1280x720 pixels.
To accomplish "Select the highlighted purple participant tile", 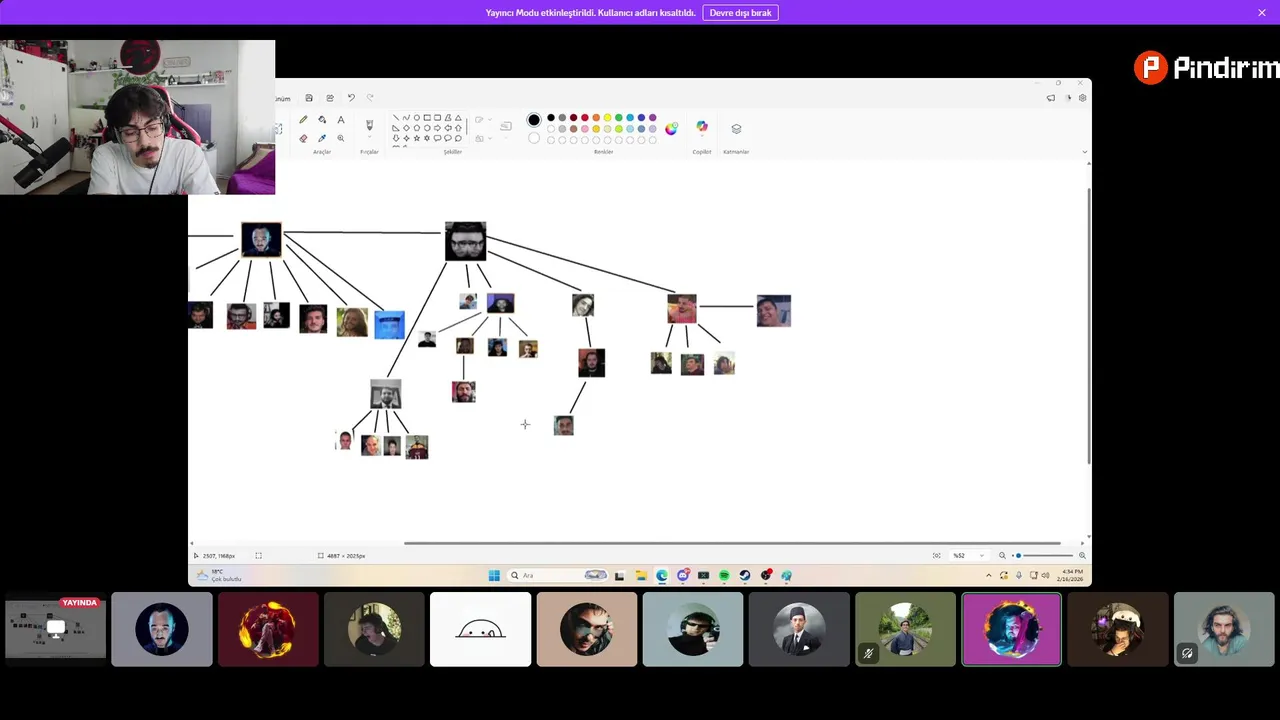I will click(x=1011, y=629).
